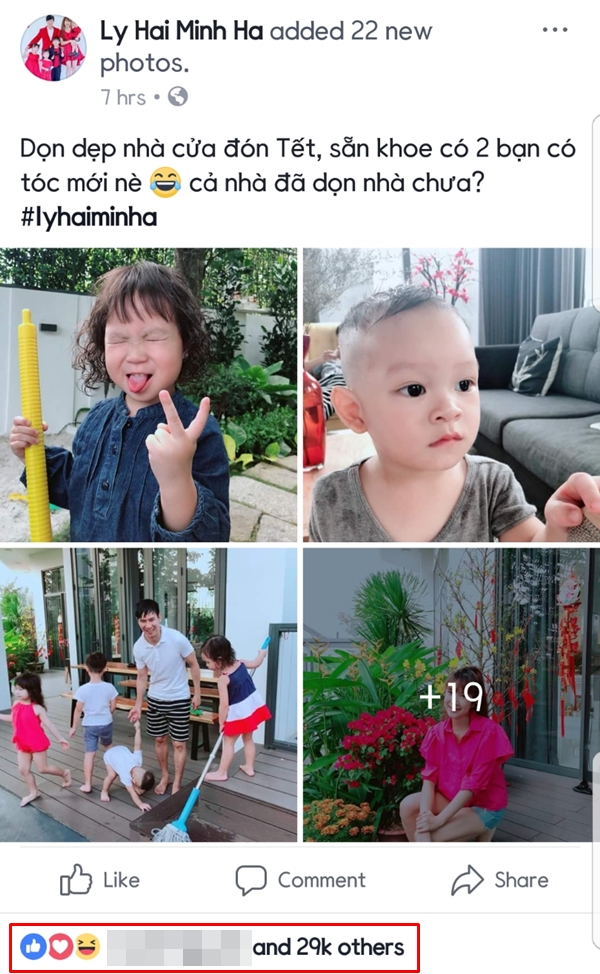Open the red heart Love reaction icon
The height and width of the screenshot is (974, 600).
tap(61, 947)
